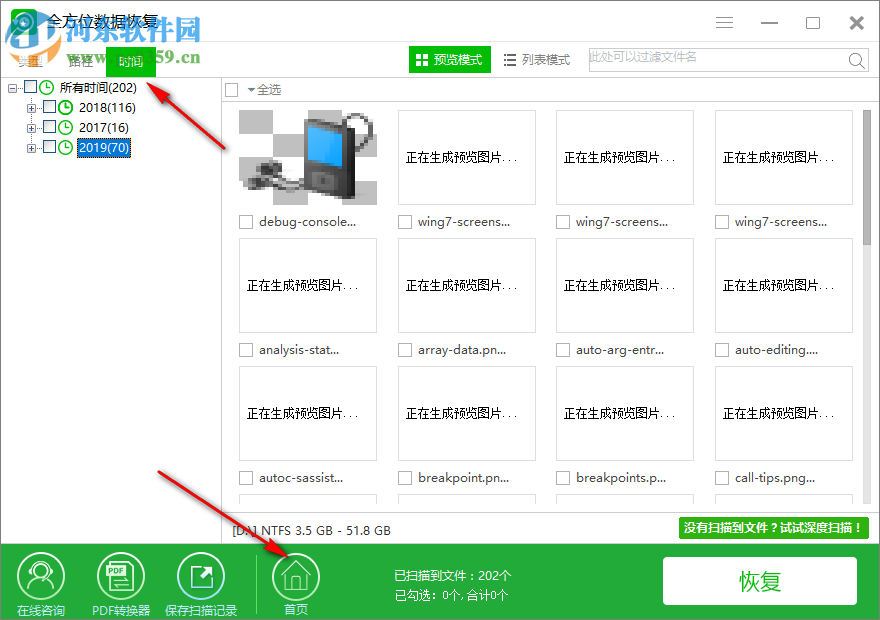The height and width of the screenshot is (620, 880).
Task: Tick the checkbox for debug-console file
Action: (x=245, y=222)
